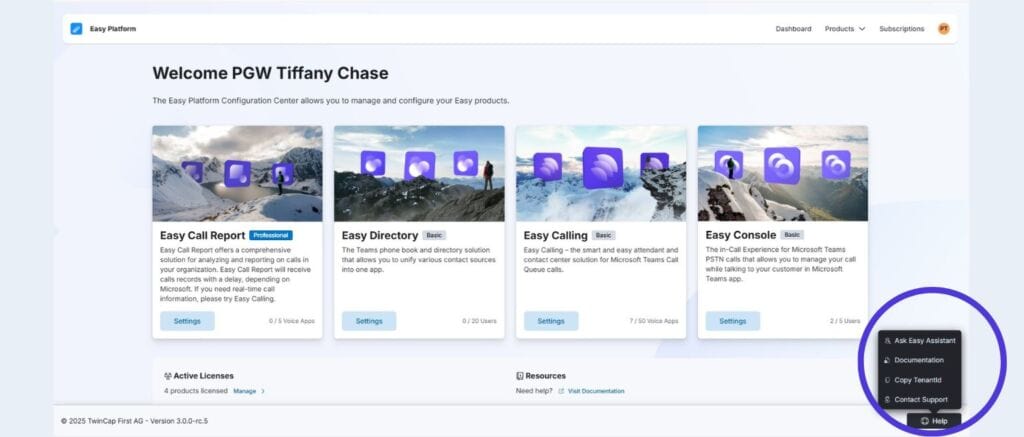Click the Easy Platform logo icon

coord(76,29)
